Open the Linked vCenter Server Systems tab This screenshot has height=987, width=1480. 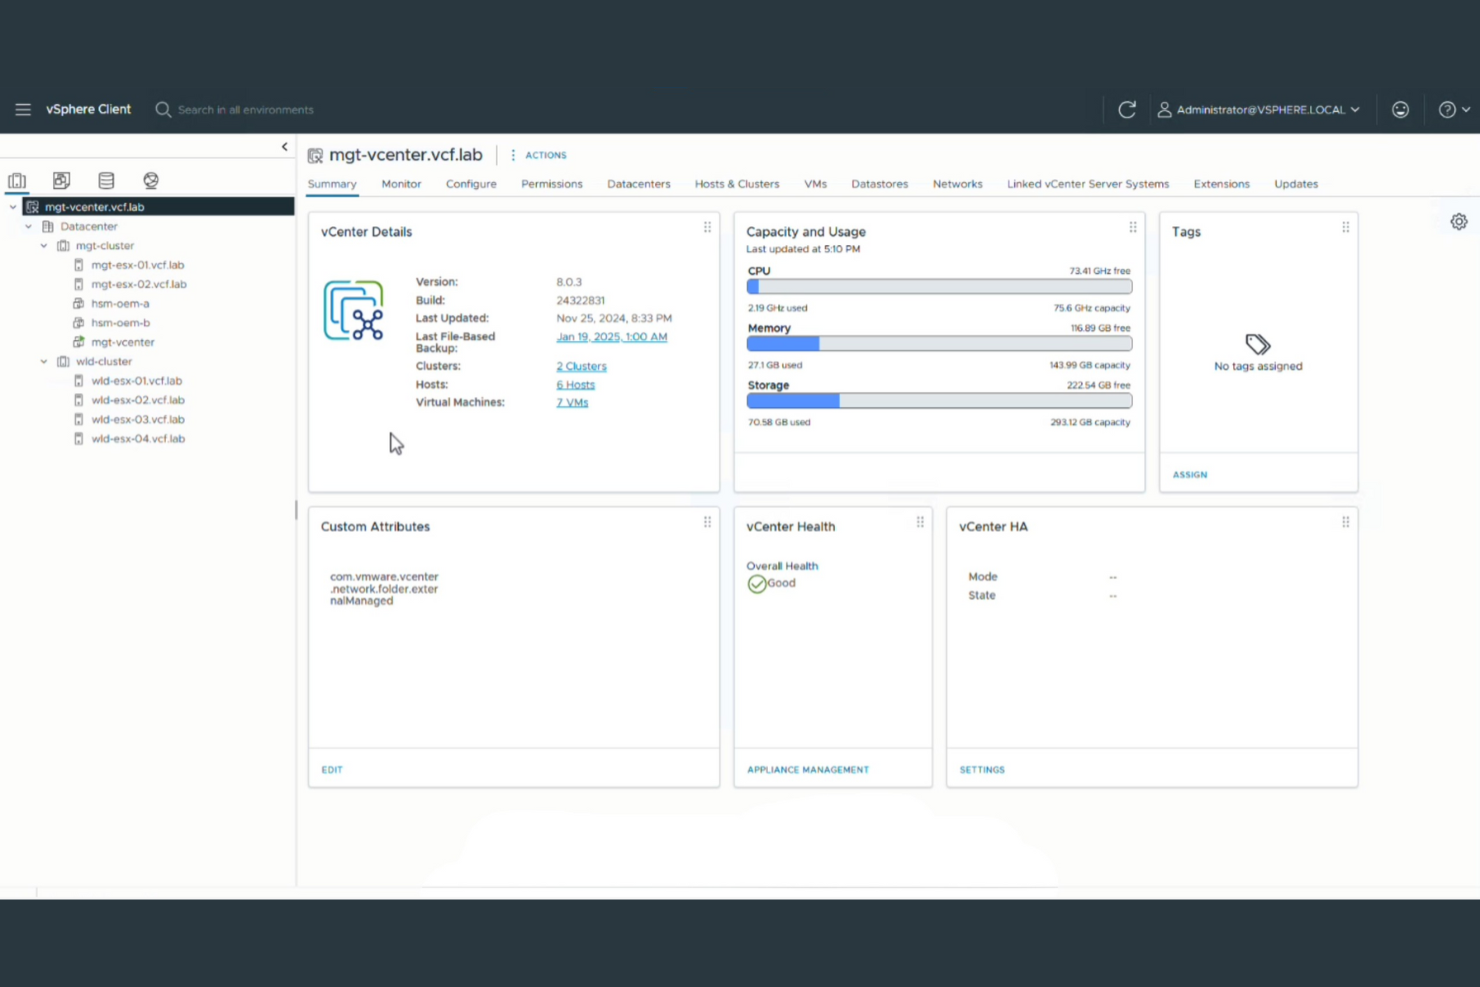tap(1088, 184)
